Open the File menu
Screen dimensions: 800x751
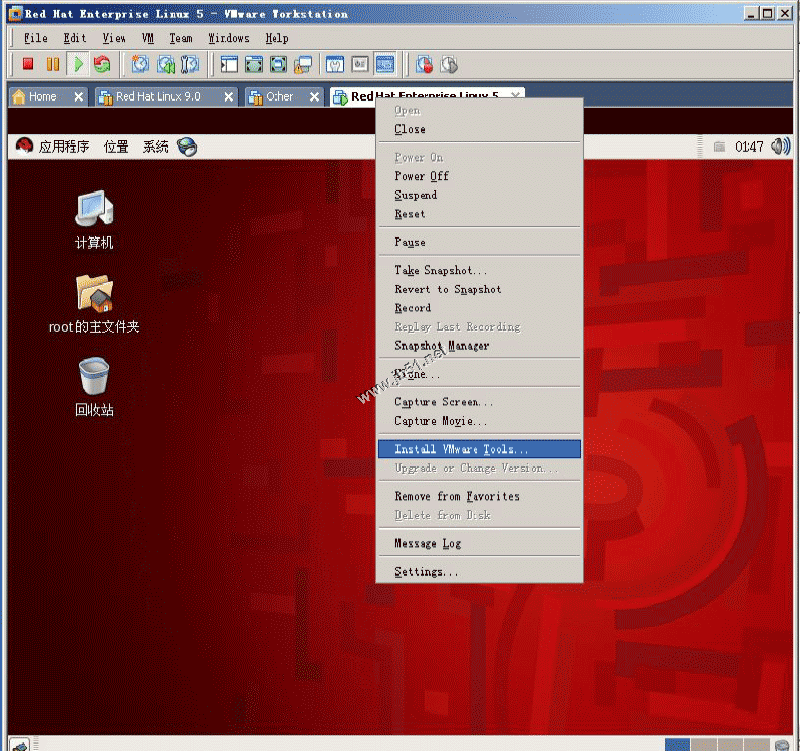click(36, 38)
